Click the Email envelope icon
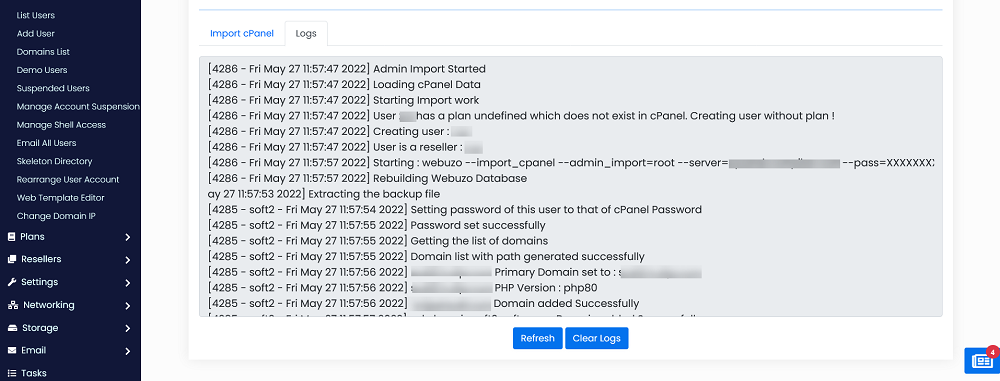This screenshot has height=381, width=1000. 11,350
